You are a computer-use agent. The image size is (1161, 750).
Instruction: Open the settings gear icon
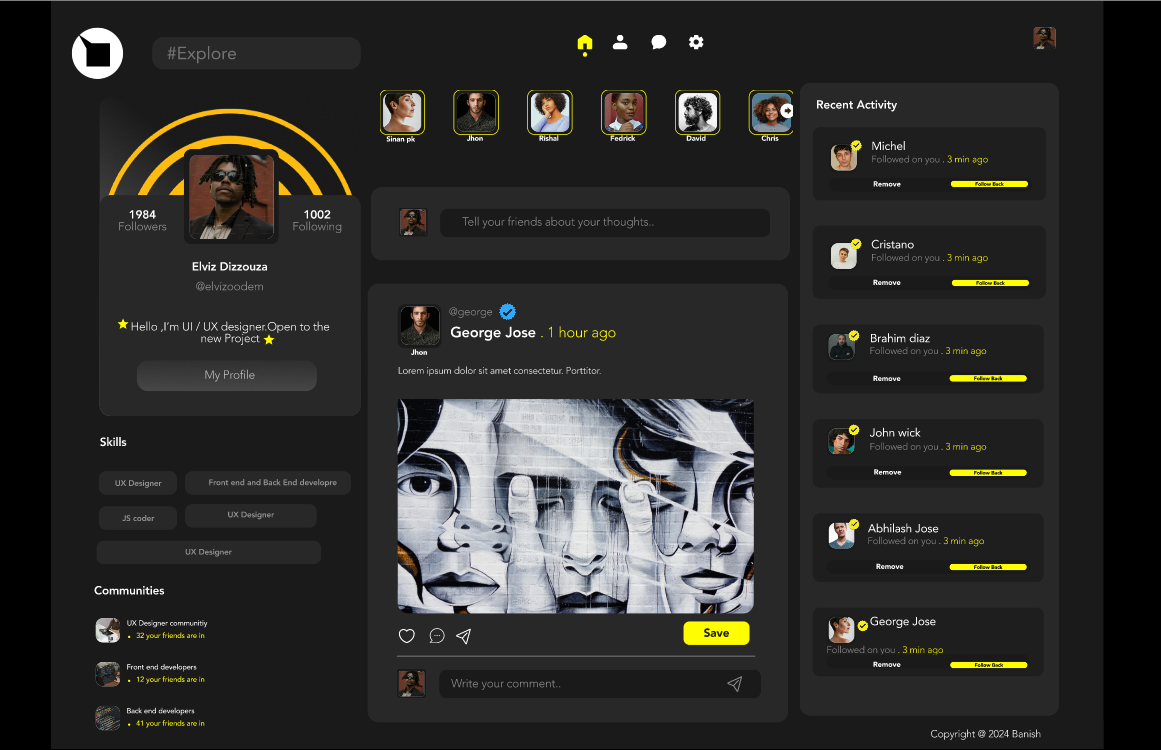(696, 42)
